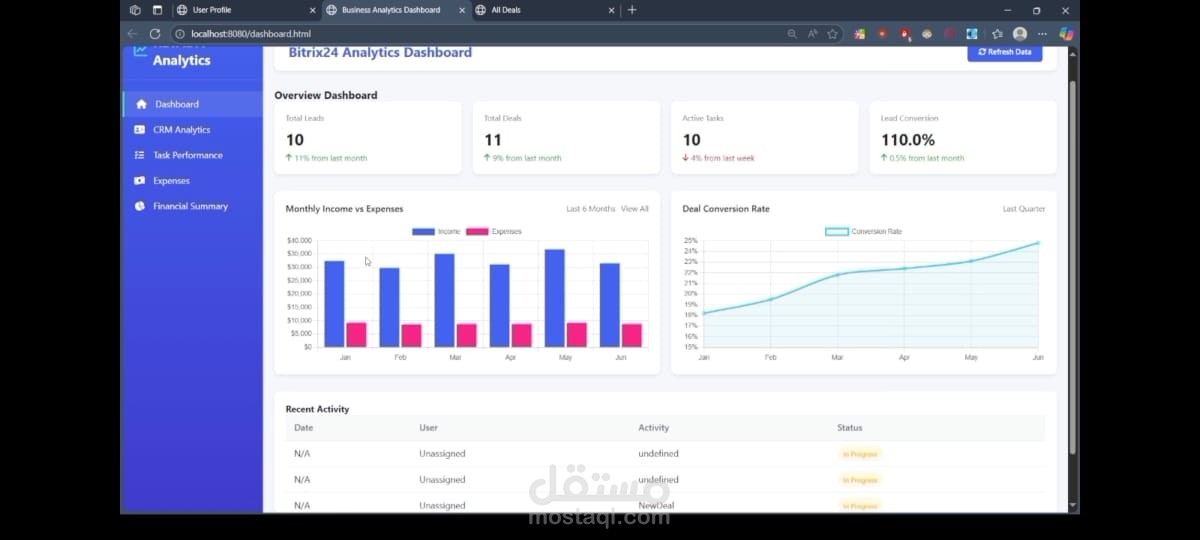Click the May income bar
Screen dimensions: 1200x540
(x=555, y=298)
